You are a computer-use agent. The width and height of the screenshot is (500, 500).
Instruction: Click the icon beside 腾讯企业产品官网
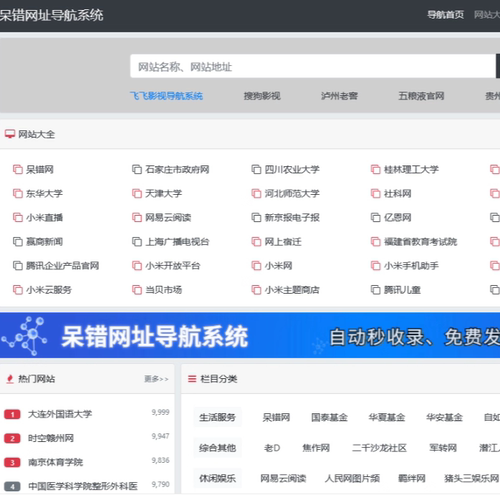(18, 266)
